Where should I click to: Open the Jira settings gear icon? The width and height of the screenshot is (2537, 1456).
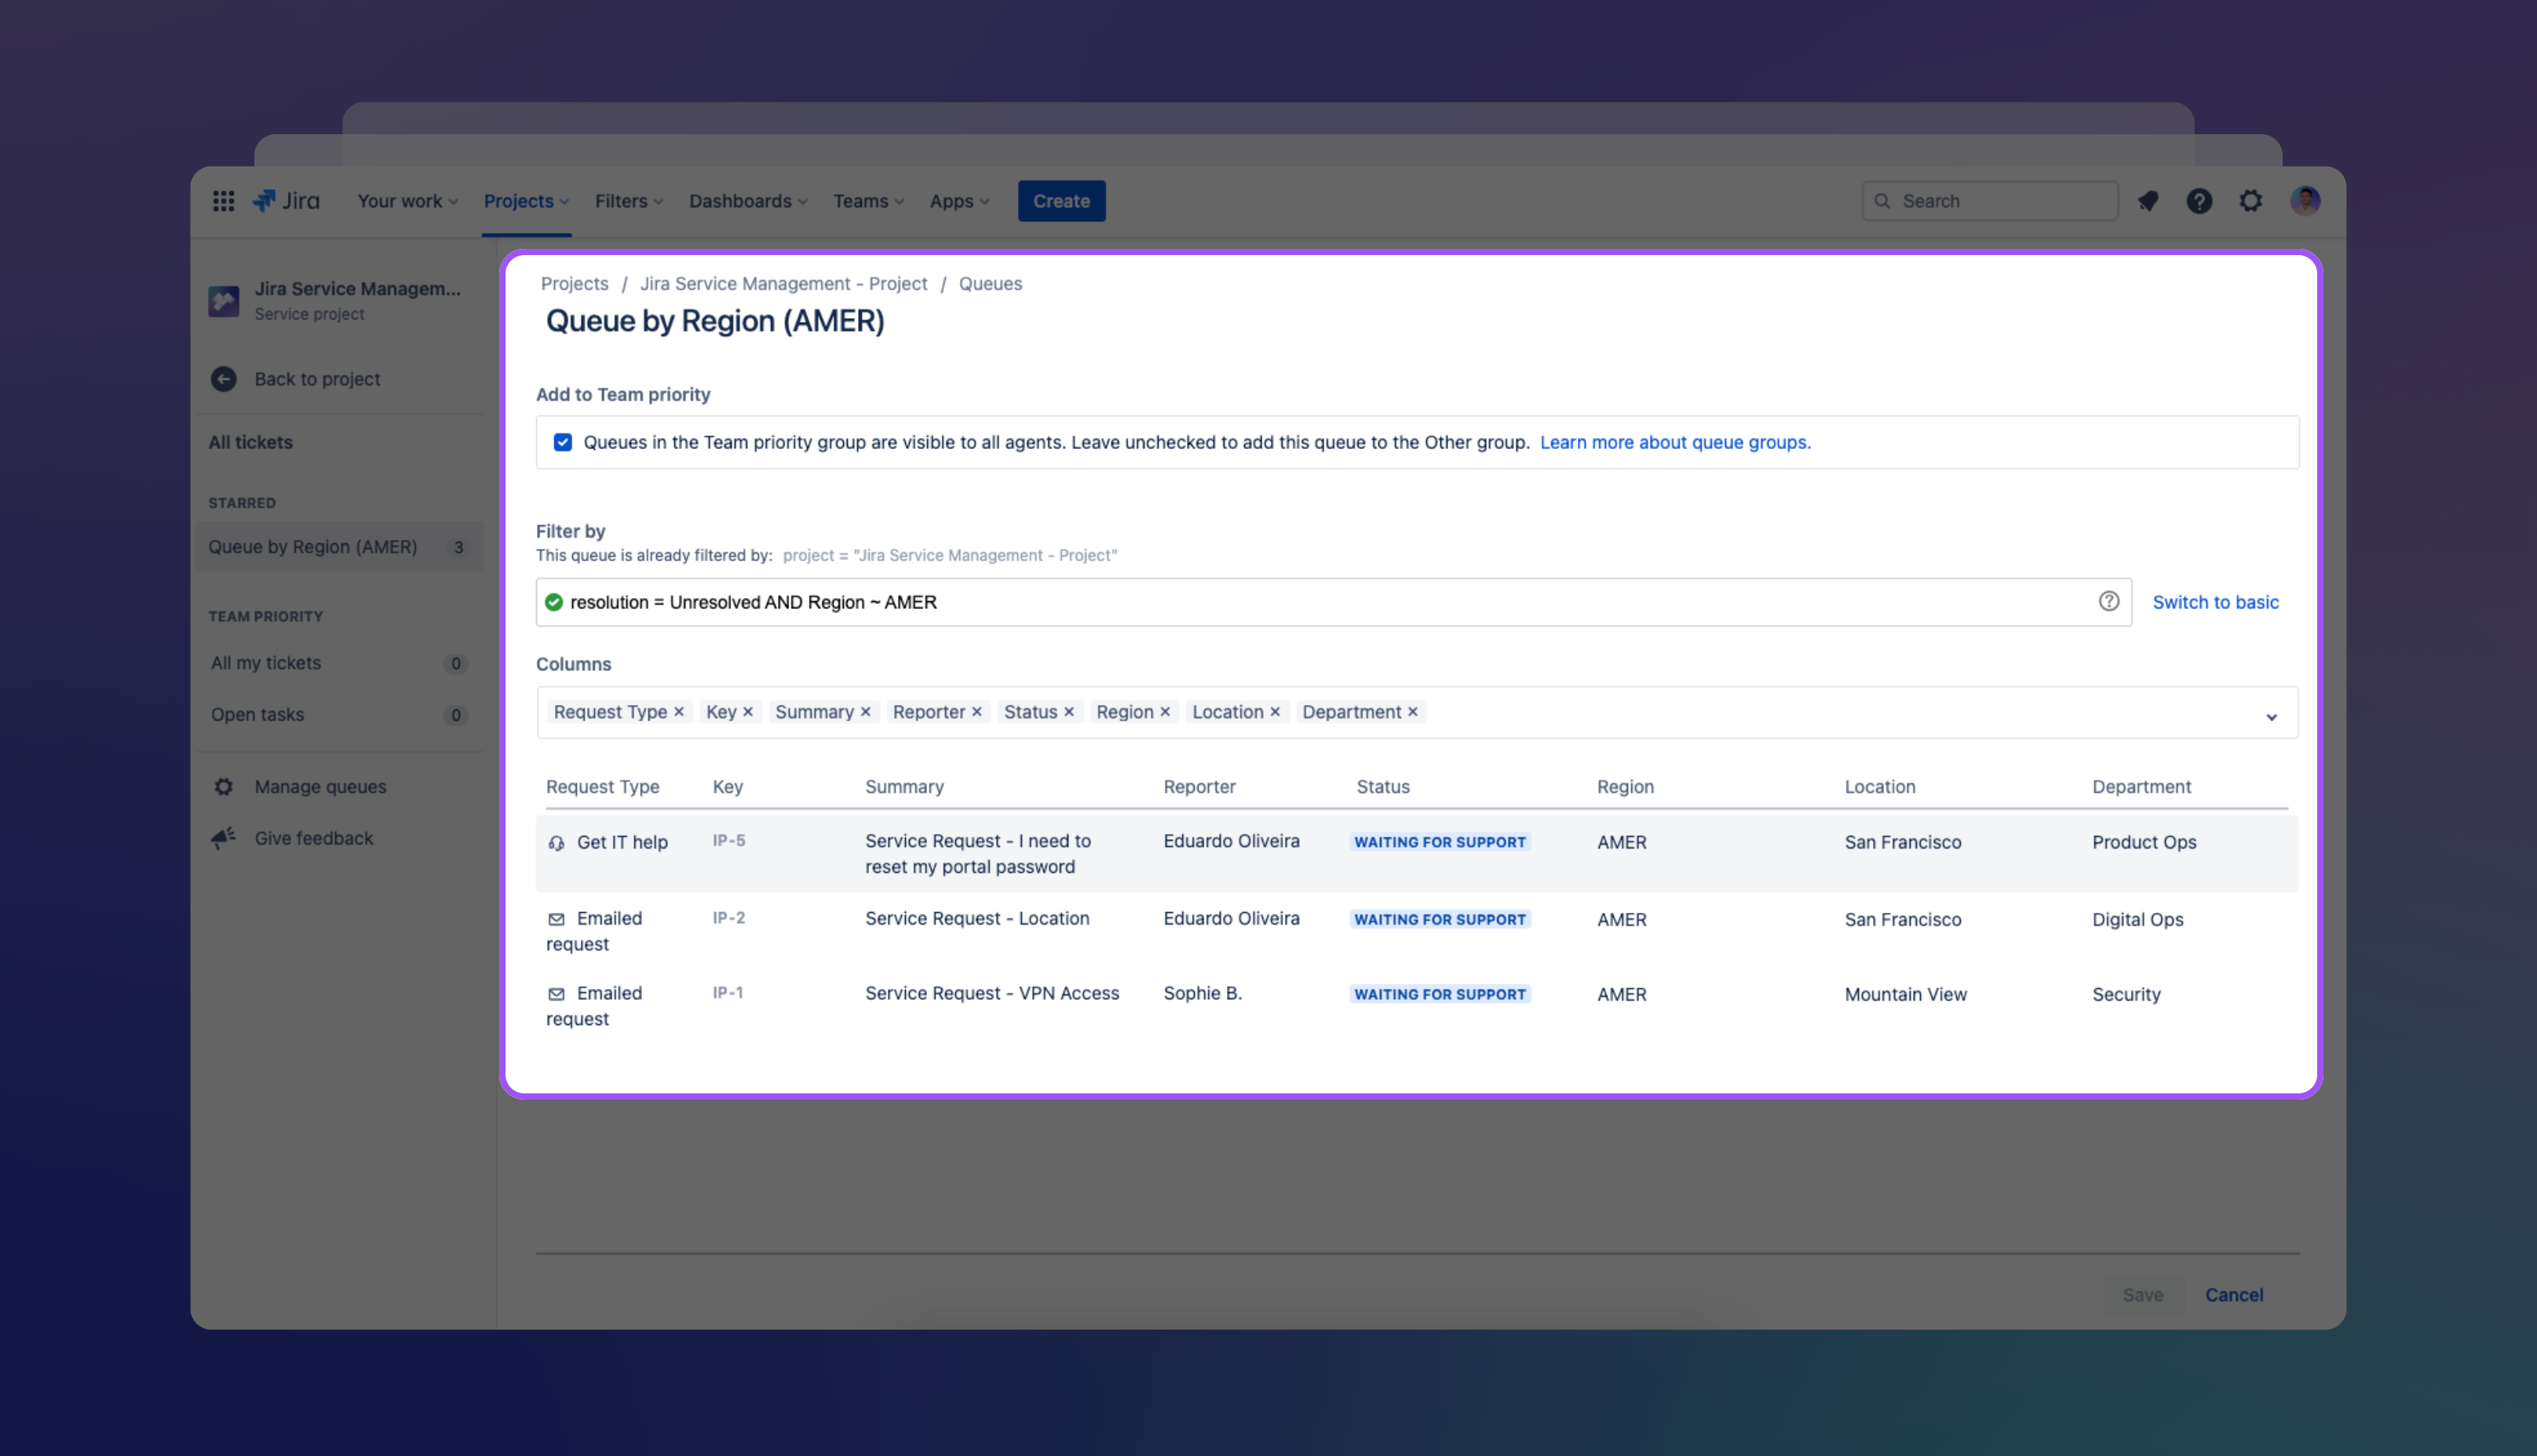[x=2251, y=201]
